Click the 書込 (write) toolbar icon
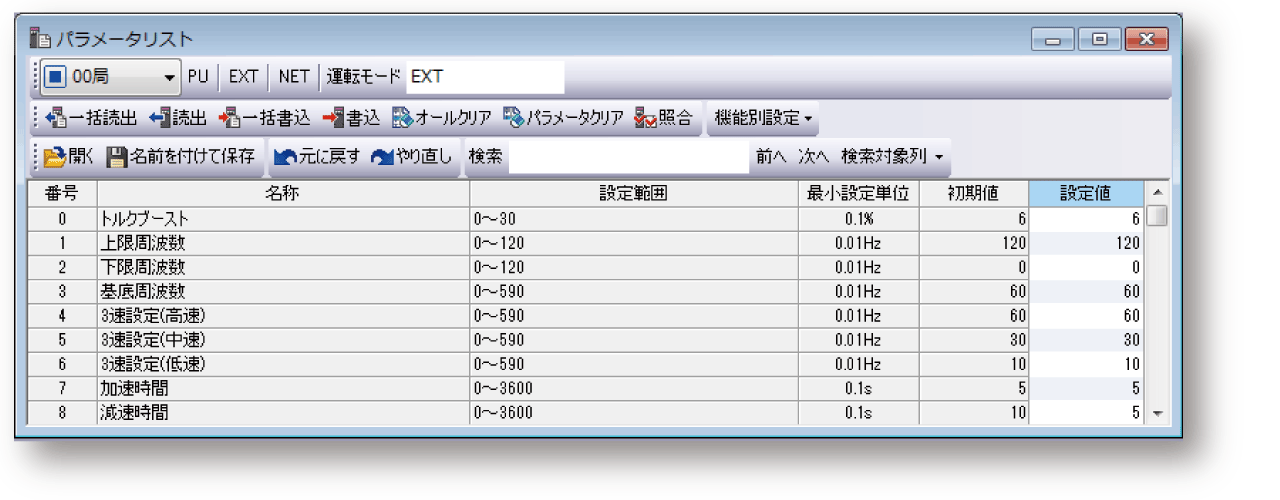 333,118
